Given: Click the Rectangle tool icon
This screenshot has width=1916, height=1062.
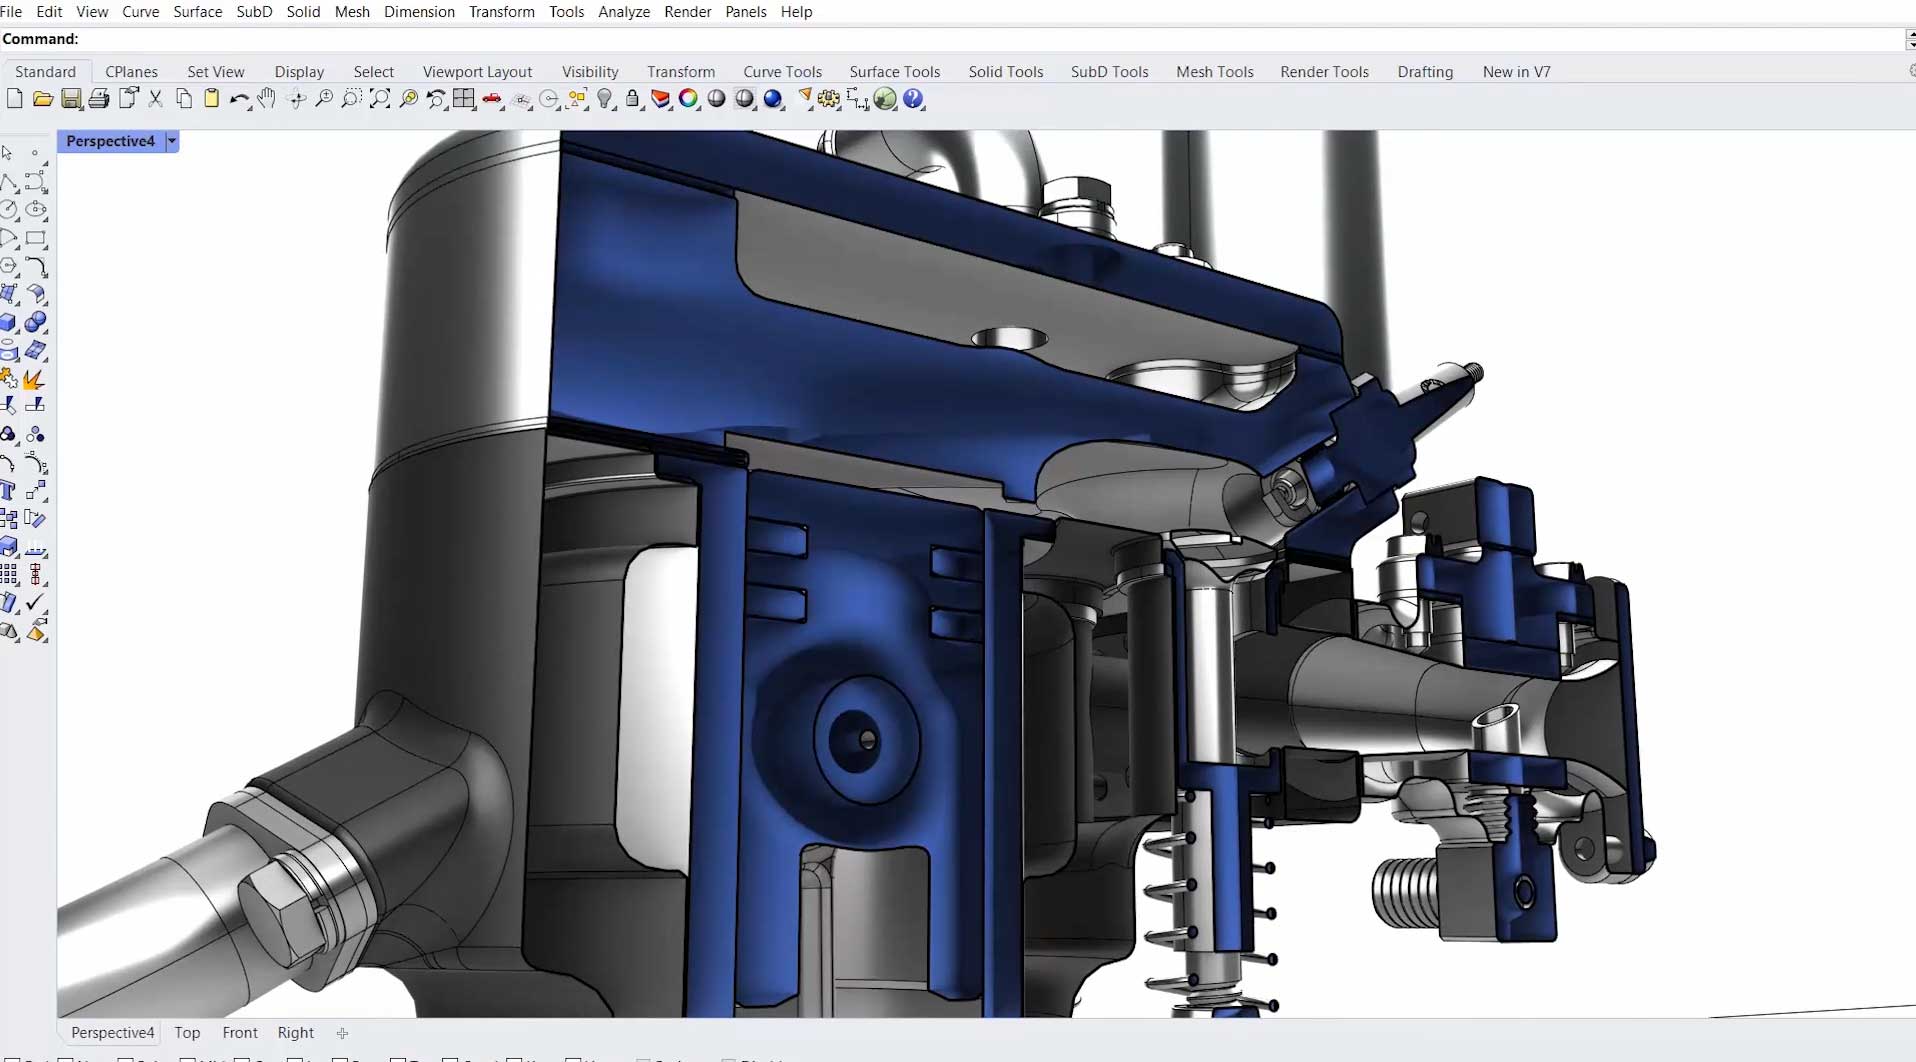Looking at the screenshot, I should pyautogui.click(x=36, y=239).
